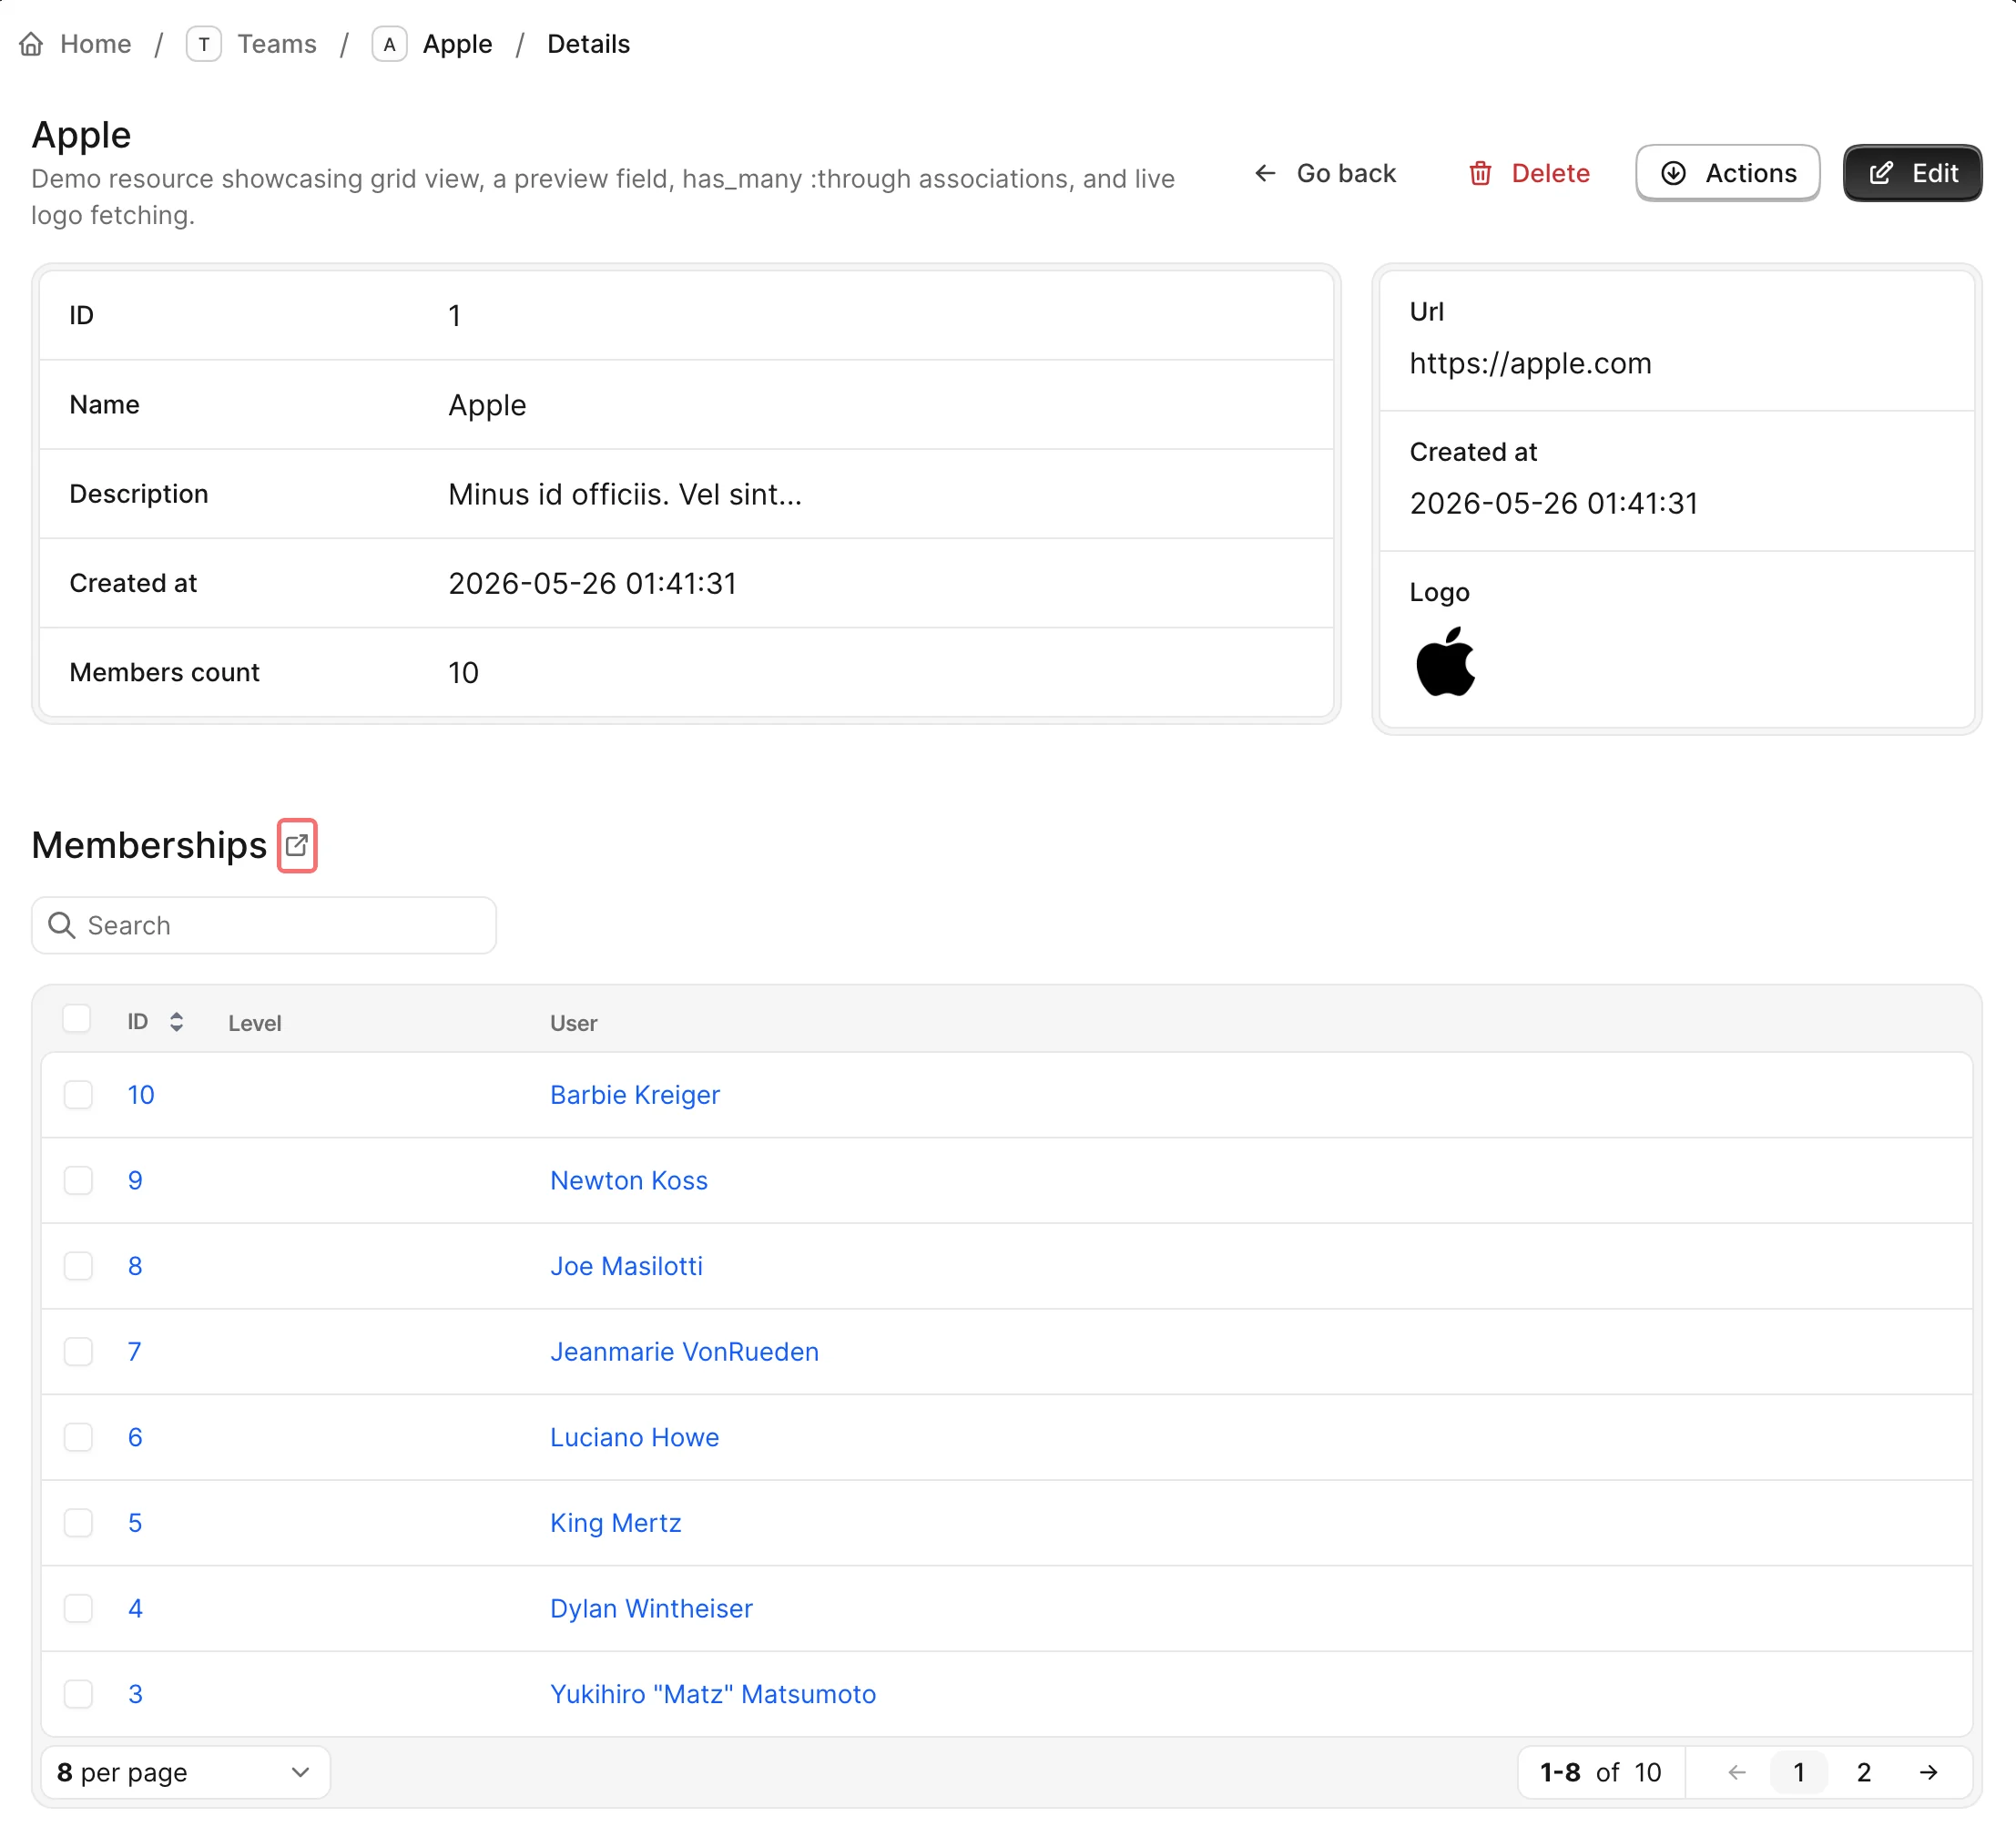Open membership ID 8 link
Screen dimensions: 2016x1827
pos(135,1265)
